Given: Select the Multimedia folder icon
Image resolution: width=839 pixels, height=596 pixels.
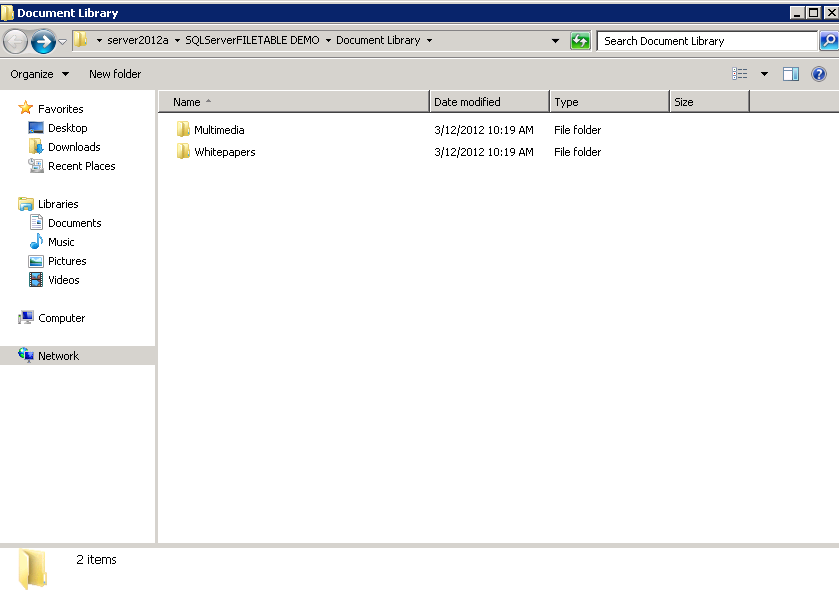Looking at the screenshot, I should click(183, 130).
